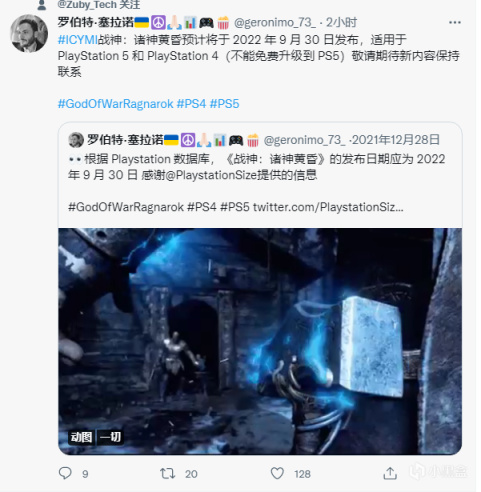The width and height of the screenshot is (481, 492).
Task: Like the tweet with heart icon
Action: pos(277,473)
